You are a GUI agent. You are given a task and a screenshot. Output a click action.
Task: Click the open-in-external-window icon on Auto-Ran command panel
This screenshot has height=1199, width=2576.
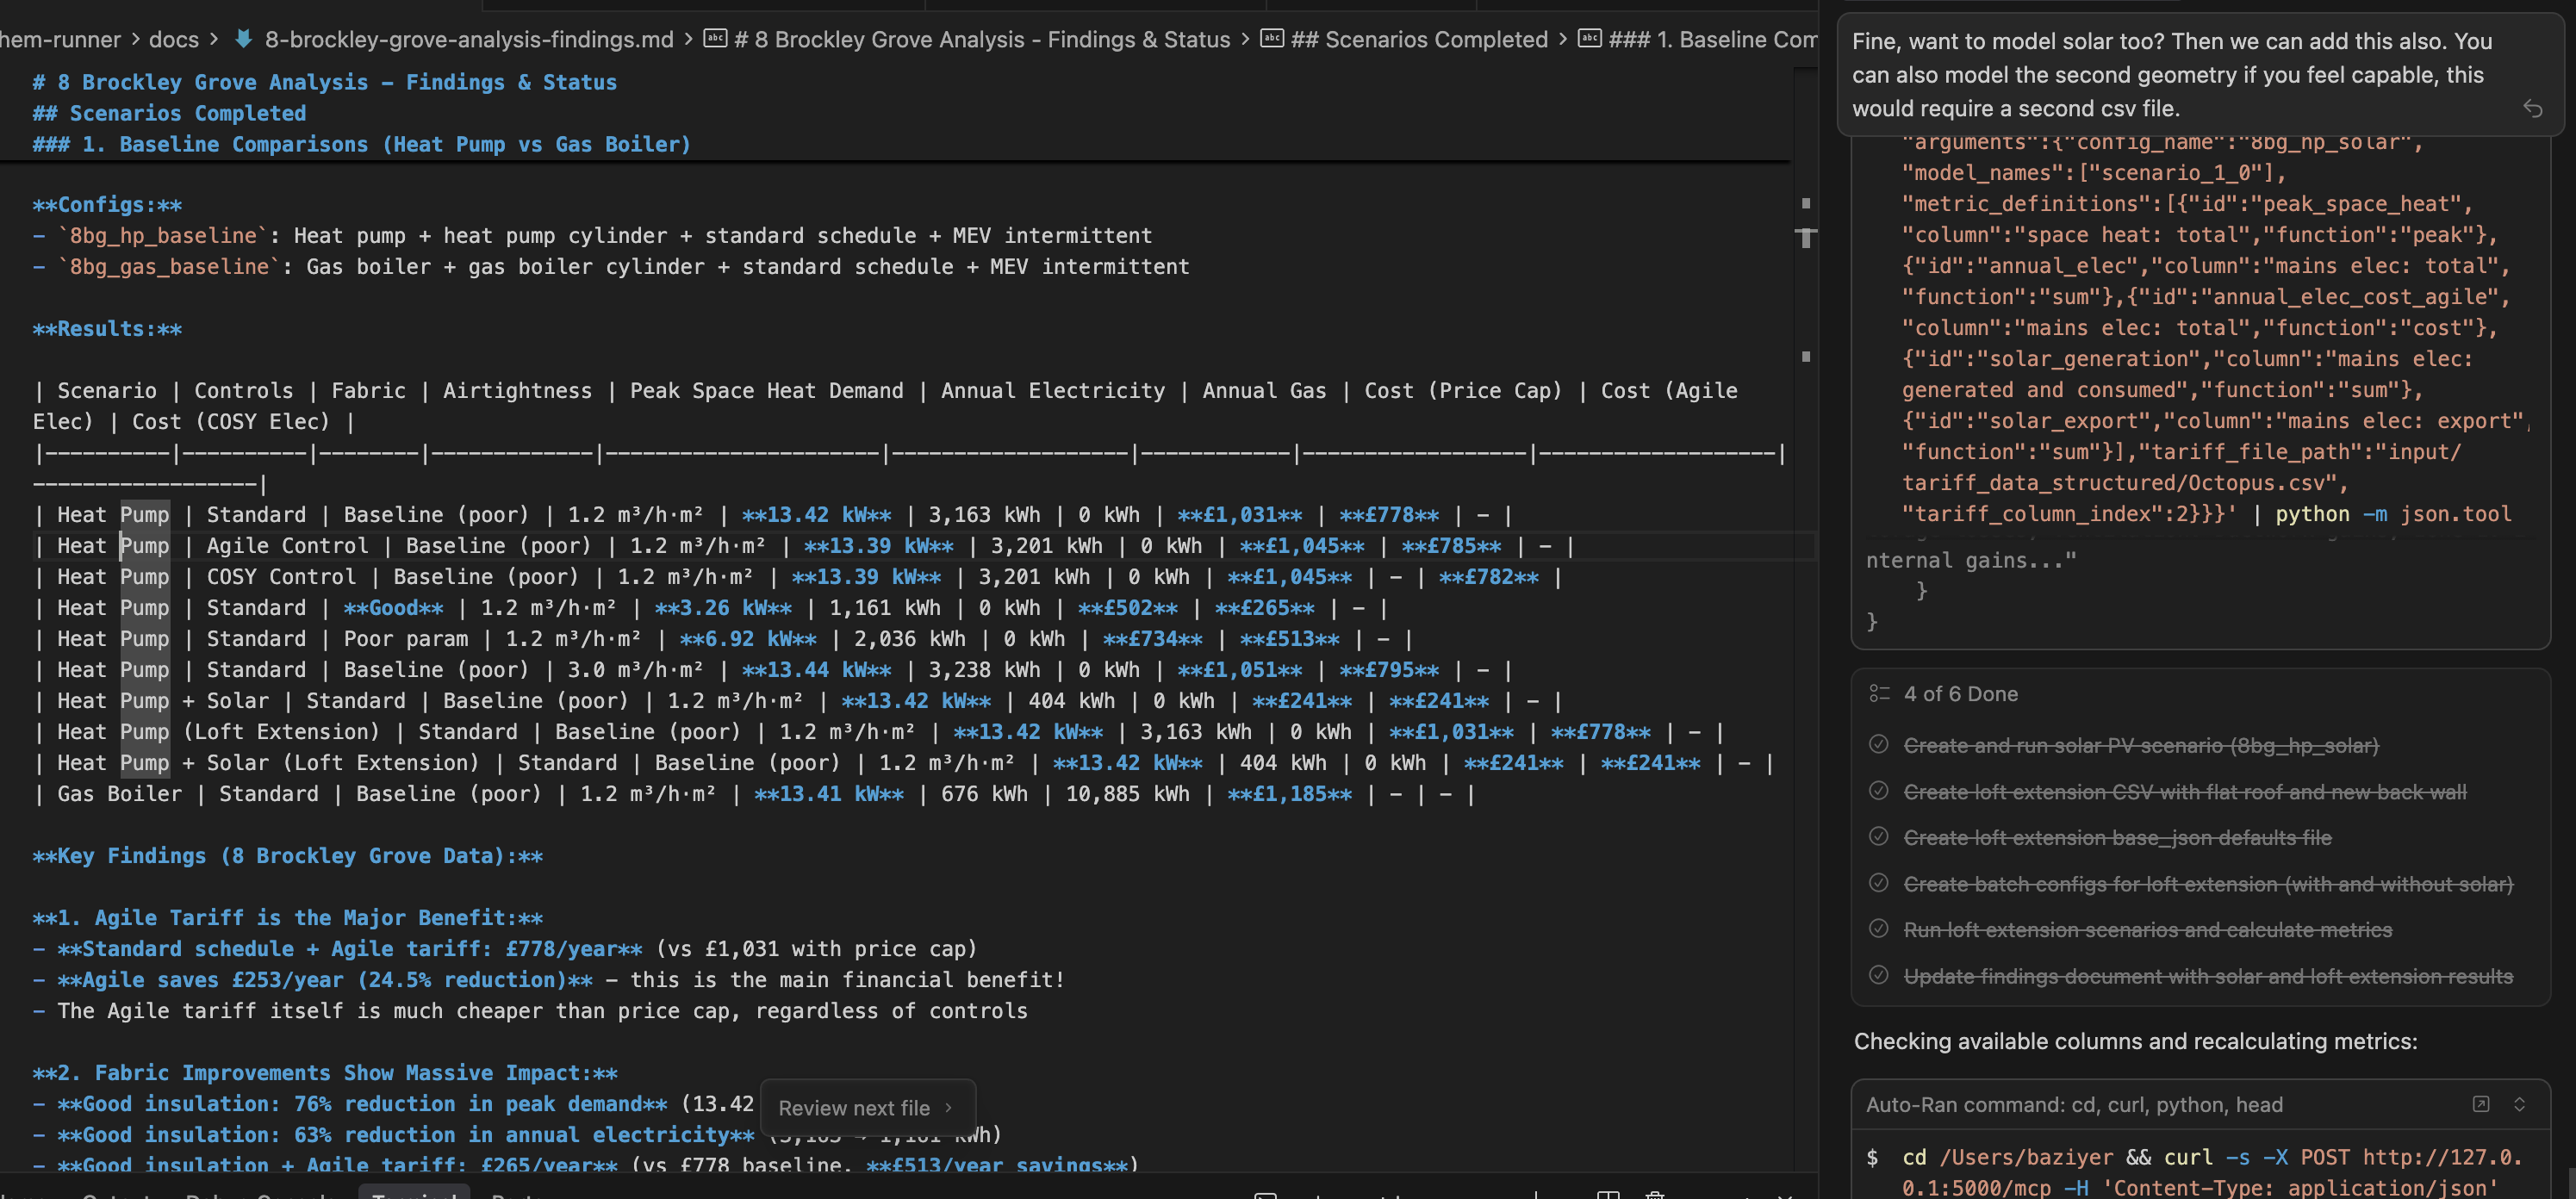coord(2483,1104)
